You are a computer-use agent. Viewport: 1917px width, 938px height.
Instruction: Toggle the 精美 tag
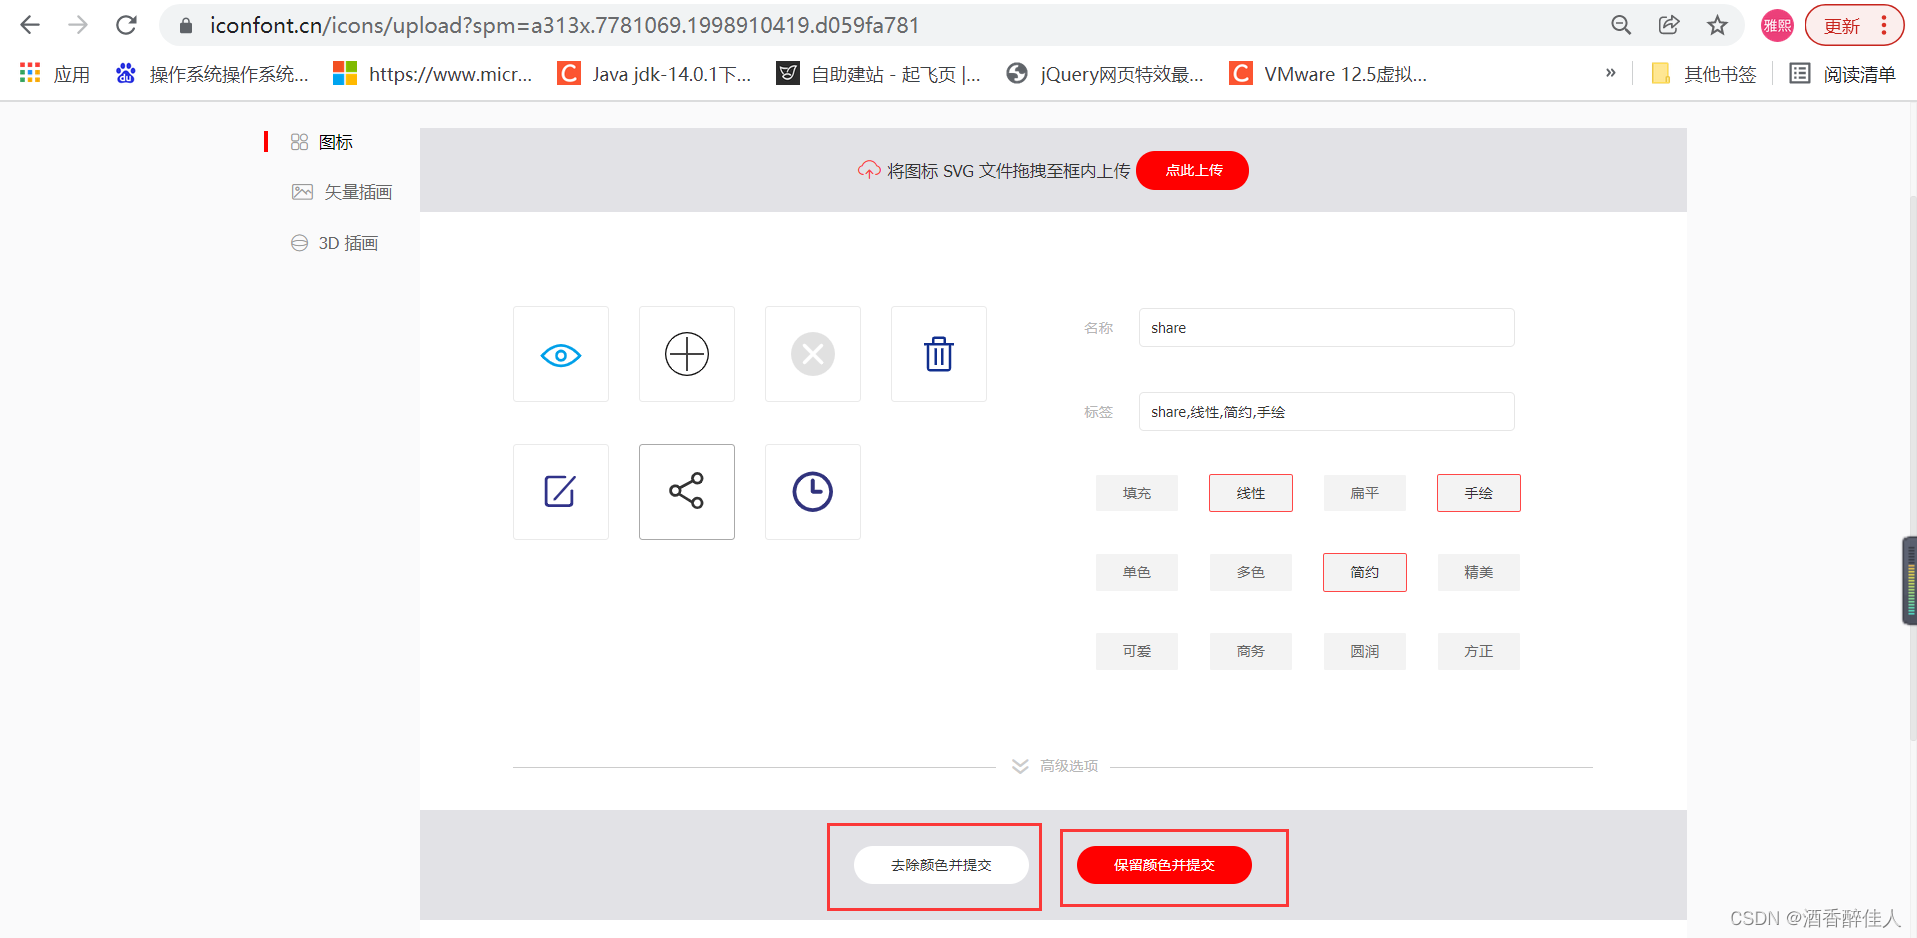point(1479,572)
